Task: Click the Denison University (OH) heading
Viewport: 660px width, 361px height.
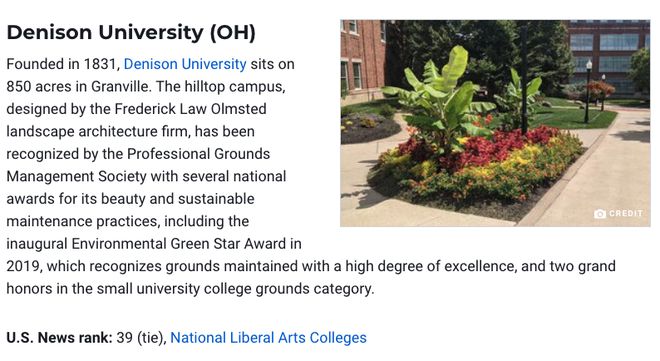Action: click(x=131, y=32)
